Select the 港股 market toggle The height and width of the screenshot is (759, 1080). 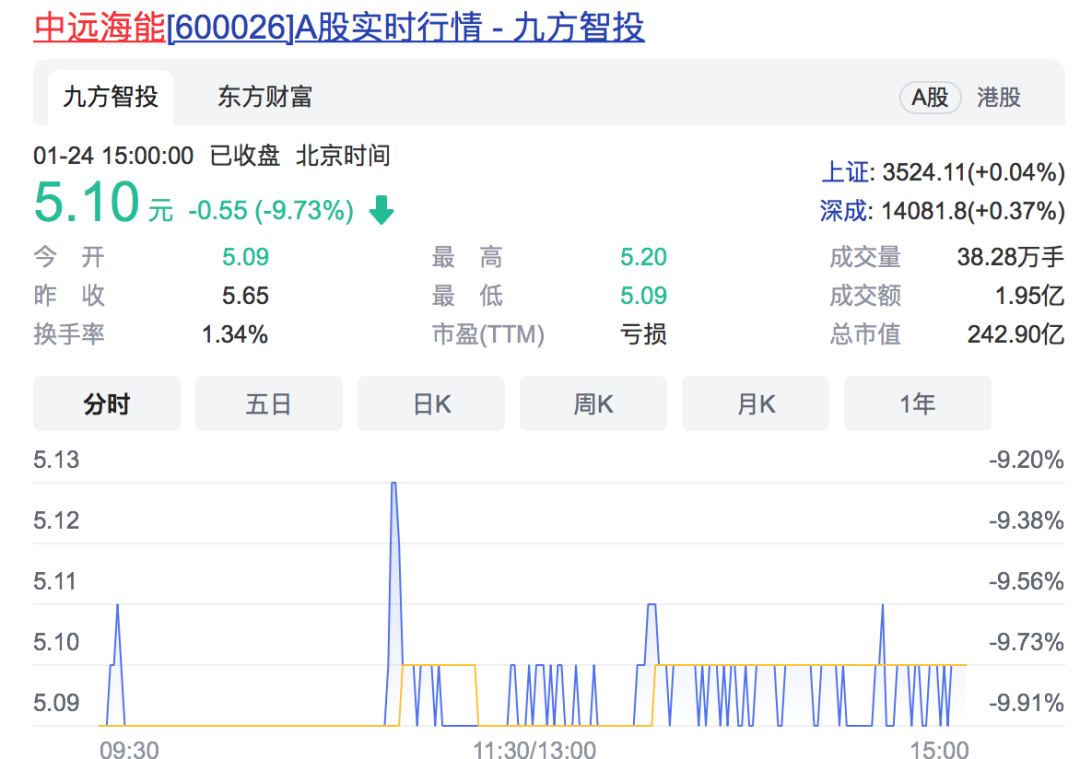coord(999,97)
